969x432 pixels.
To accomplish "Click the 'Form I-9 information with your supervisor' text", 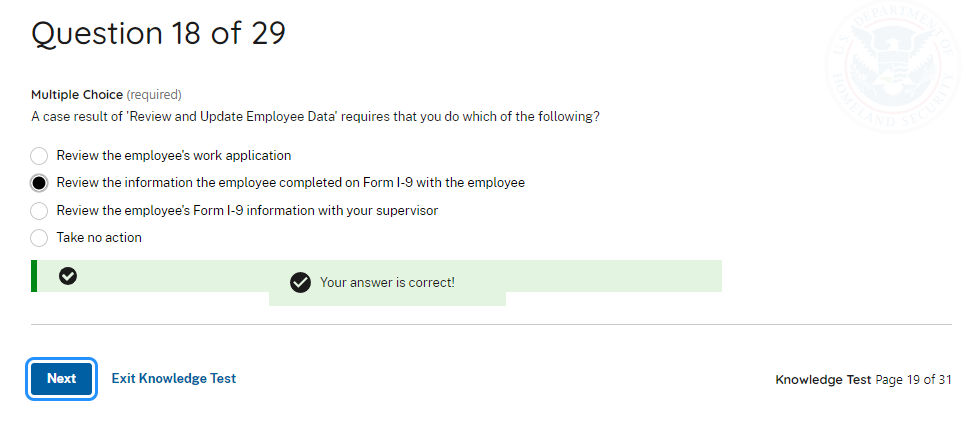I will [x=247, y=211].
